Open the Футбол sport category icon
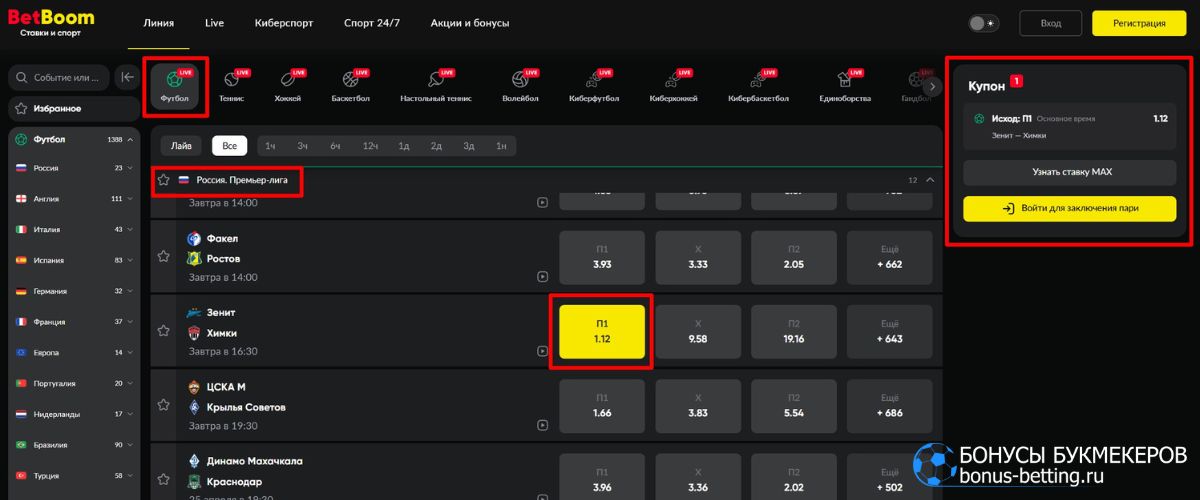This screenshot has width=1200, height=500. 175,86
